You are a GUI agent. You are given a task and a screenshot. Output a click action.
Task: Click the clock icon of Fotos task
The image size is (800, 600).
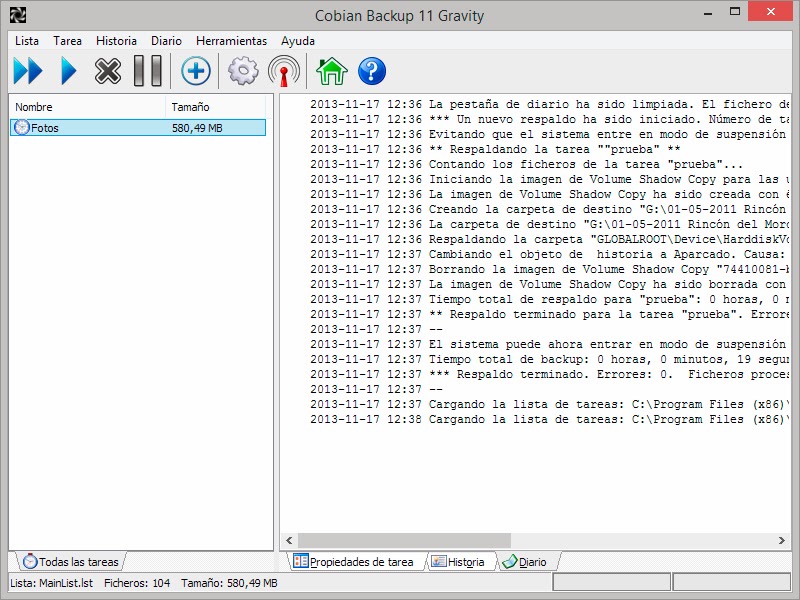(21, 127)
